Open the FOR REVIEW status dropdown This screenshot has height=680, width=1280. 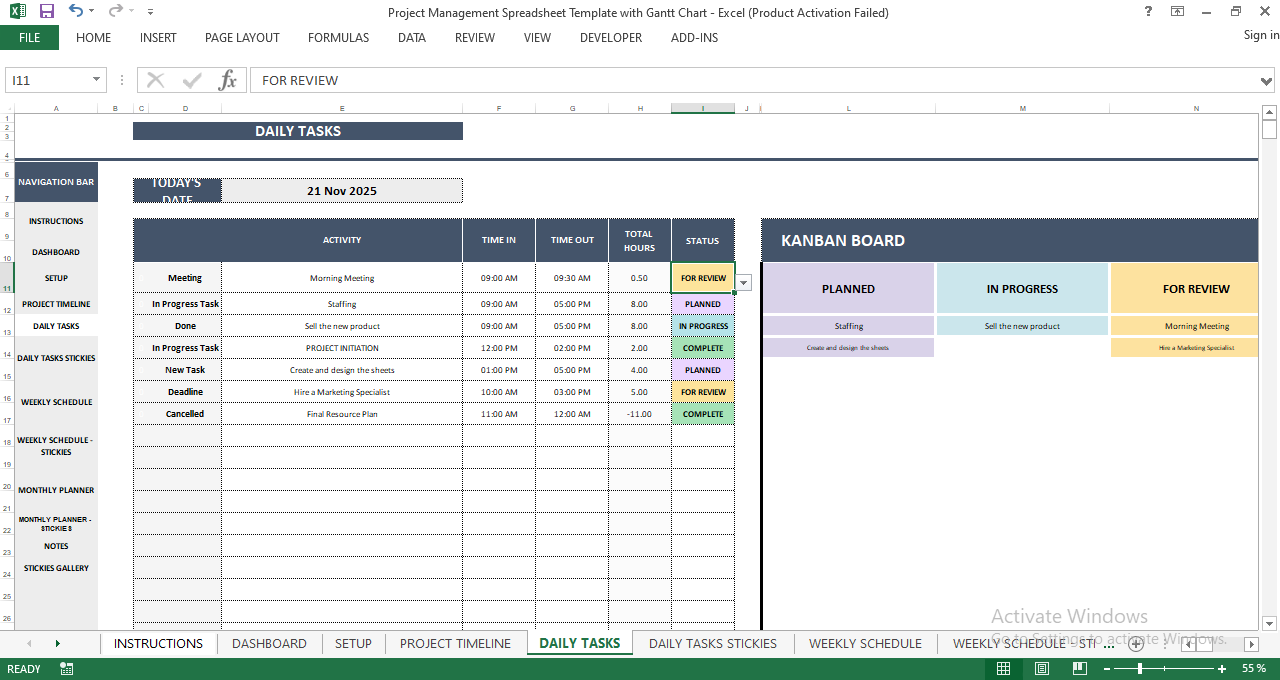tap(743, 283)
